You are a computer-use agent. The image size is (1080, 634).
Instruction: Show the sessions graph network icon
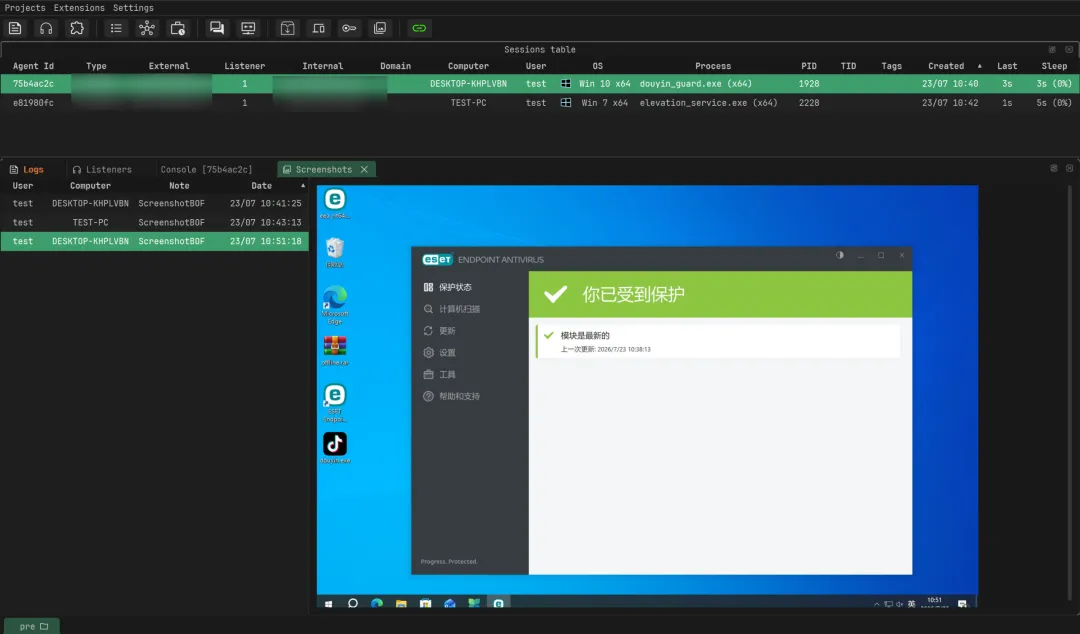pyautogui.click(x=147, y=28)
